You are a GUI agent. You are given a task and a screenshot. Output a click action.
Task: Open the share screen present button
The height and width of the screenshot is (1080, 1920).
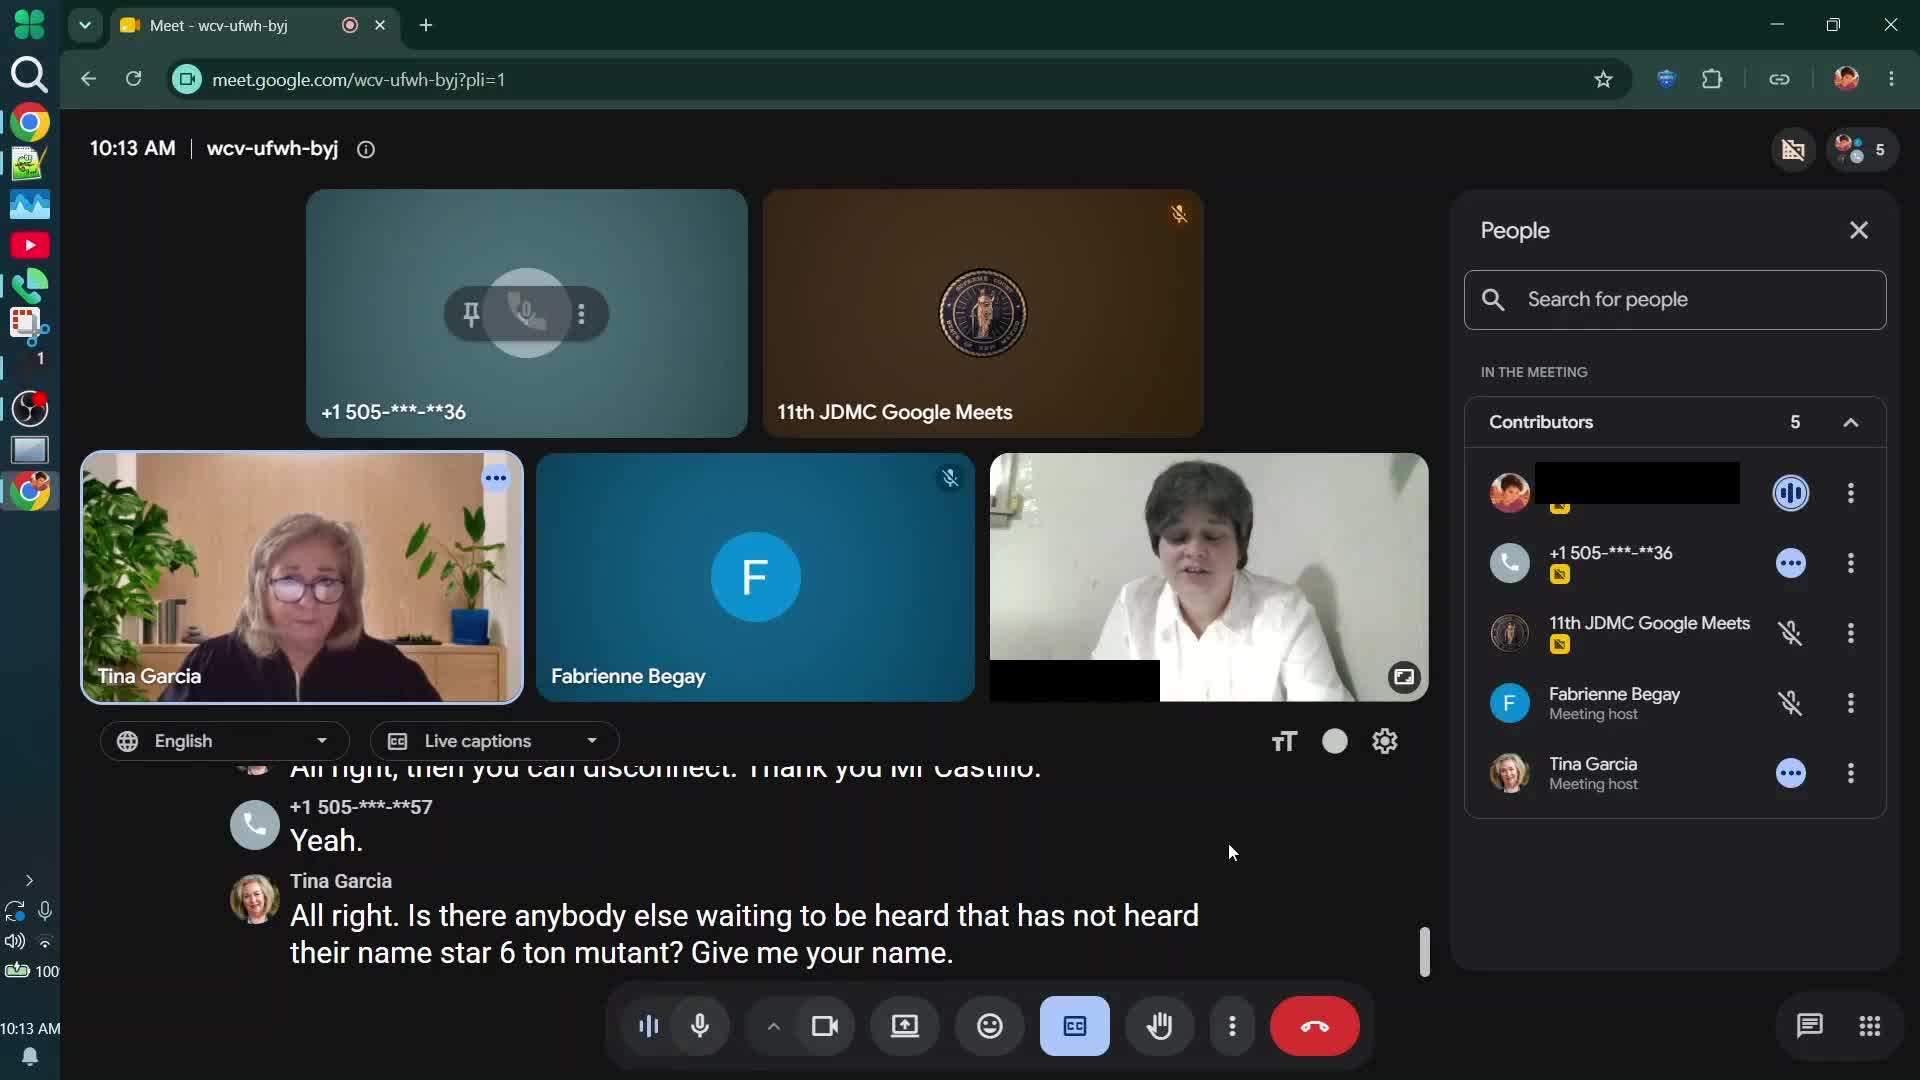904,1026
